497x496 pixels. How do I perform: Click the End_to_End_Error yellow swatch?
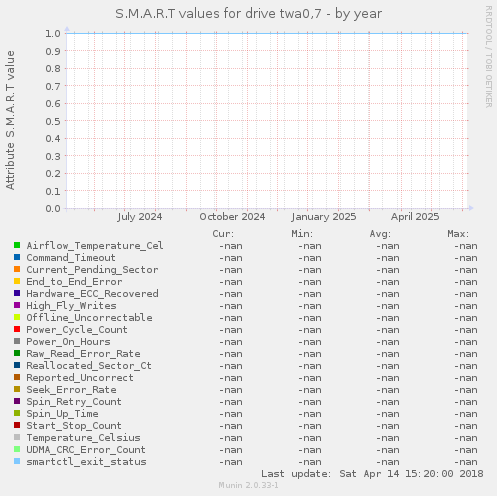pyautogui.click(x=17, y=281)
